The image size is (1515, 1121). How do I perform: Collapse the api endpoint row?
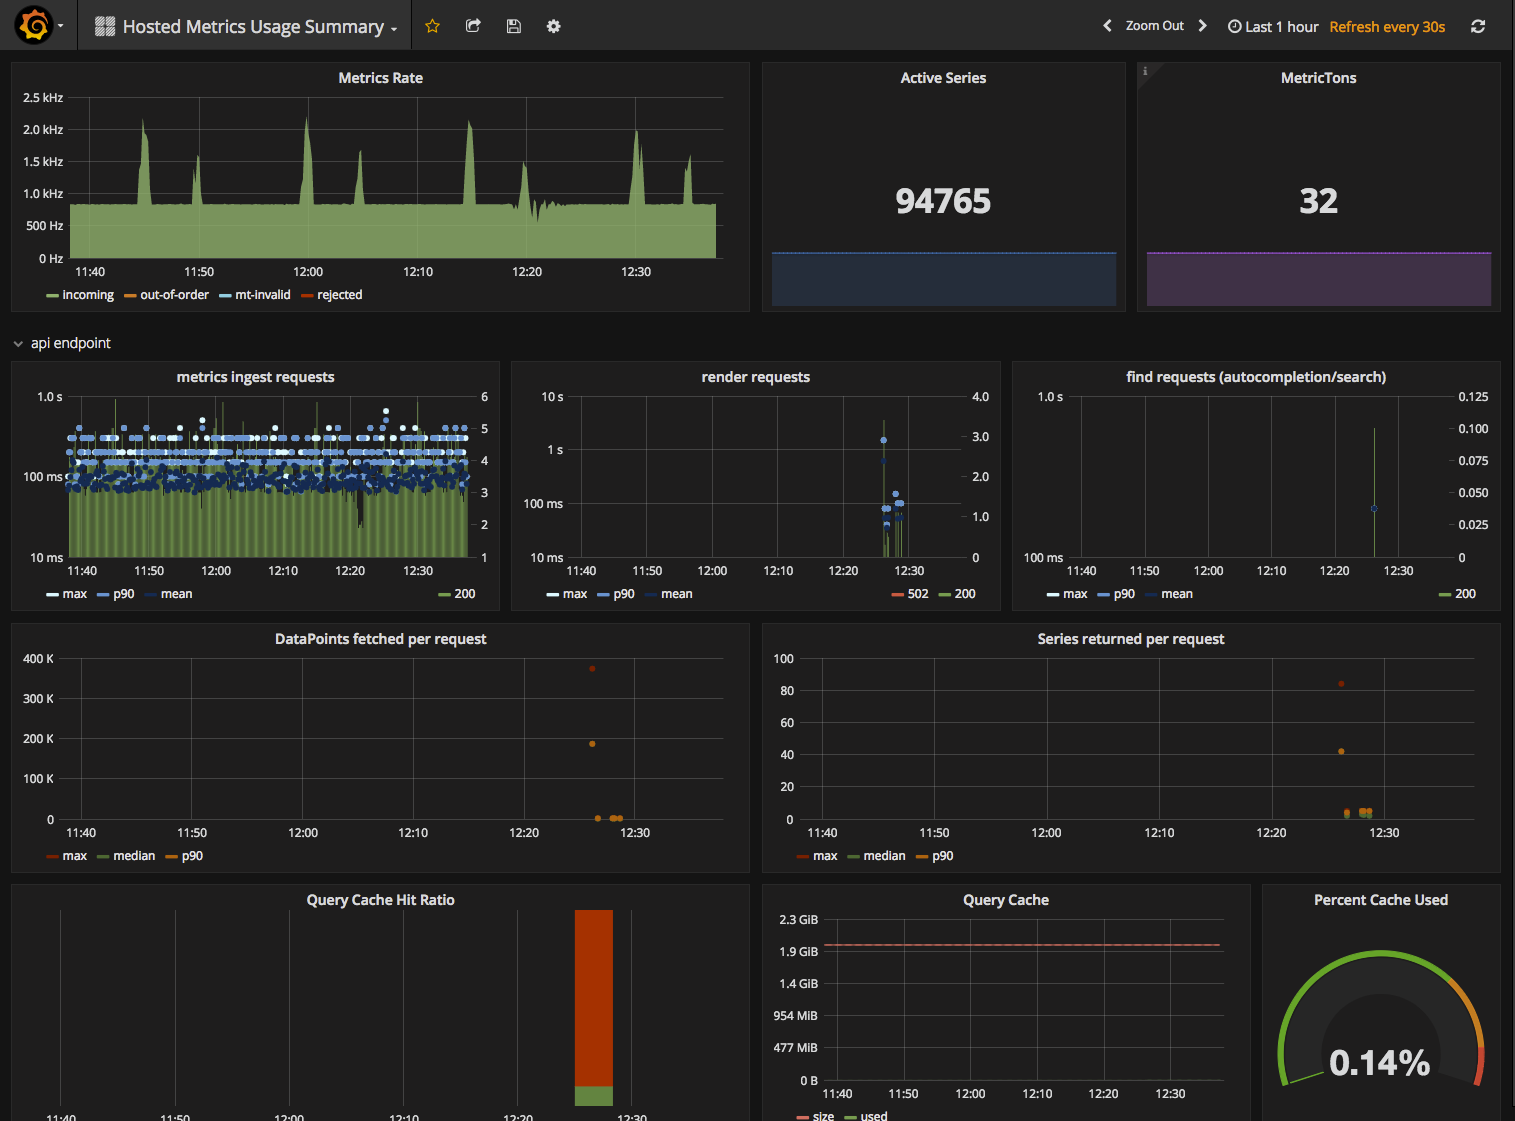(61, 343)
